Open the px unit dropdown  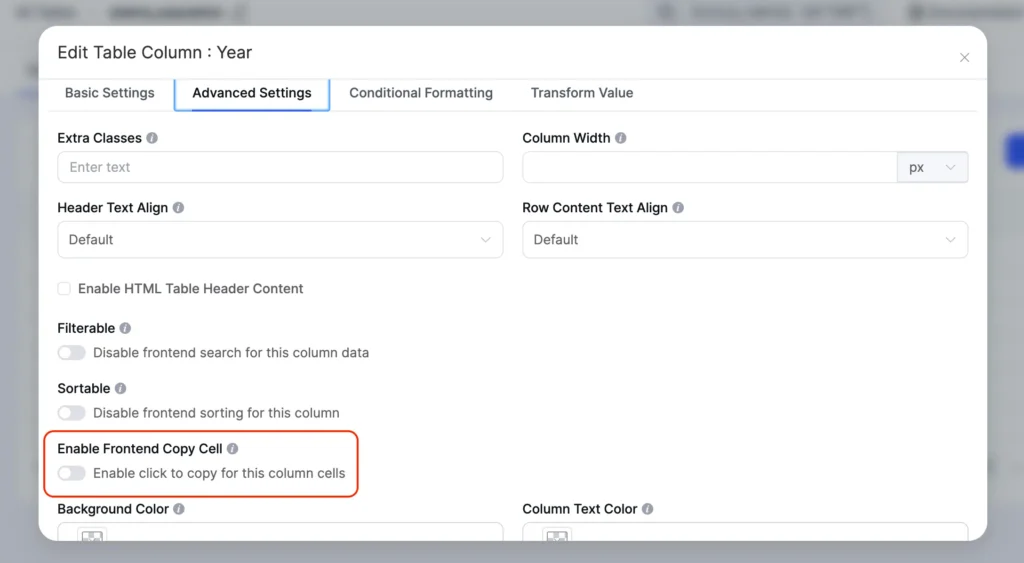(x=932, y=167)
